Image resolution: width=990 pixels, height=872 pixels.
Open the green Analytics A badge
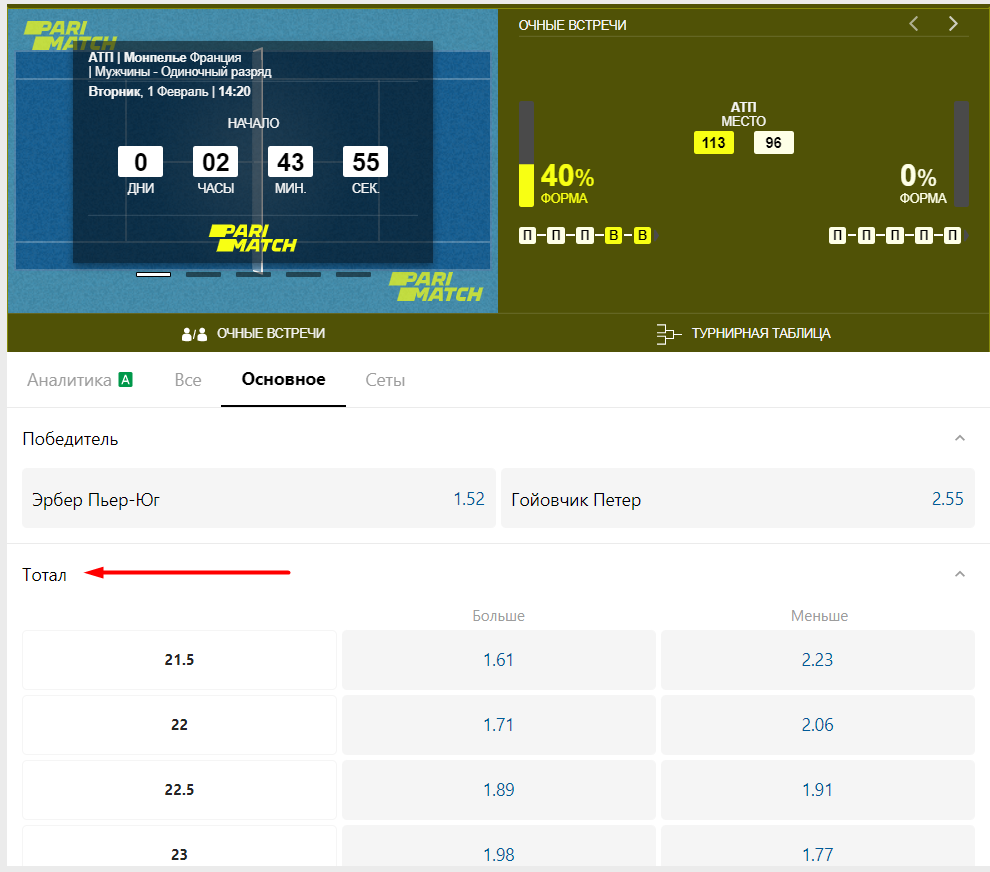(126, 379)
